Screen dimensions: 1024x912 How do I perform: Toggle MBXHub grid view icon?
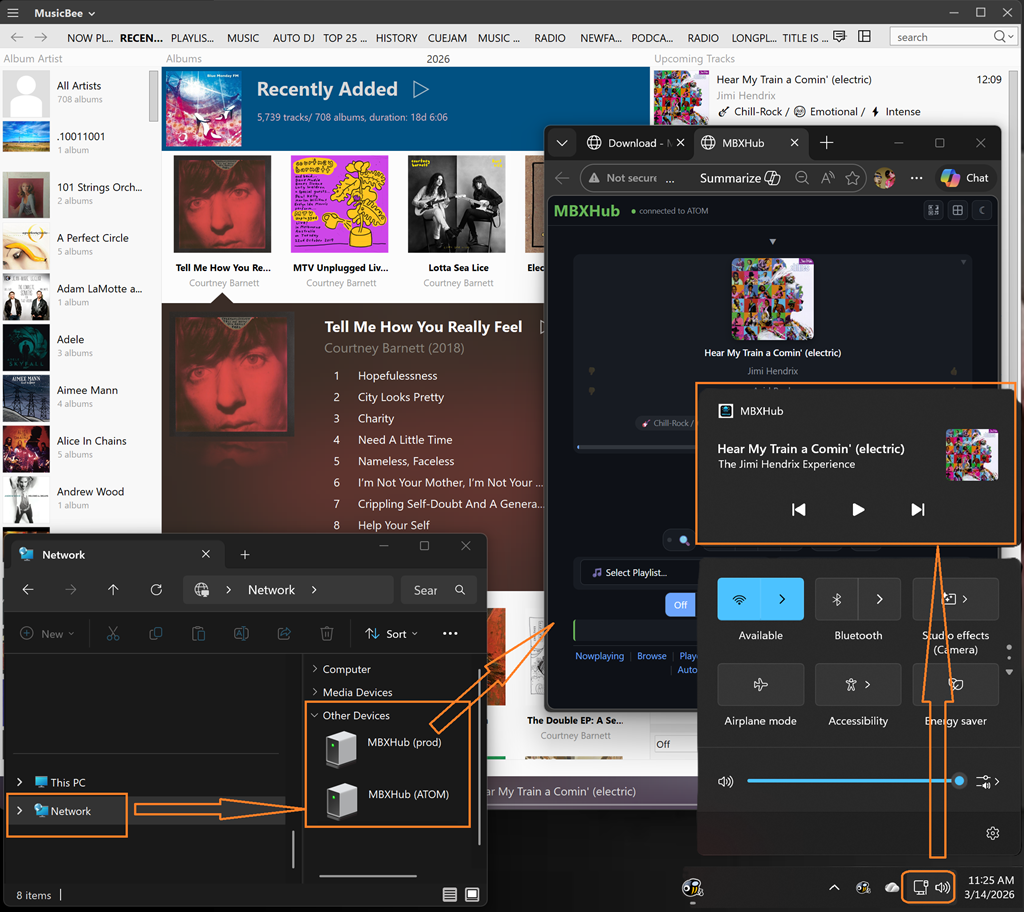click(x=957, y=210)
